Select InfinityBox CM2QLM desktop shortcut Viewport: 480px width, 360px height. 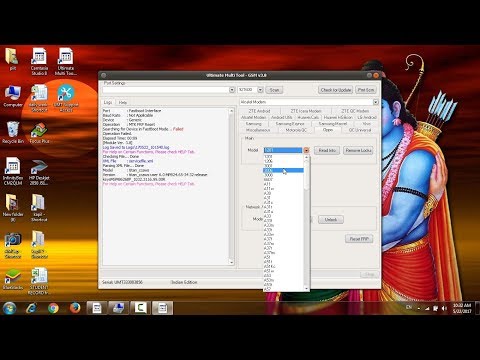[13, 171]
